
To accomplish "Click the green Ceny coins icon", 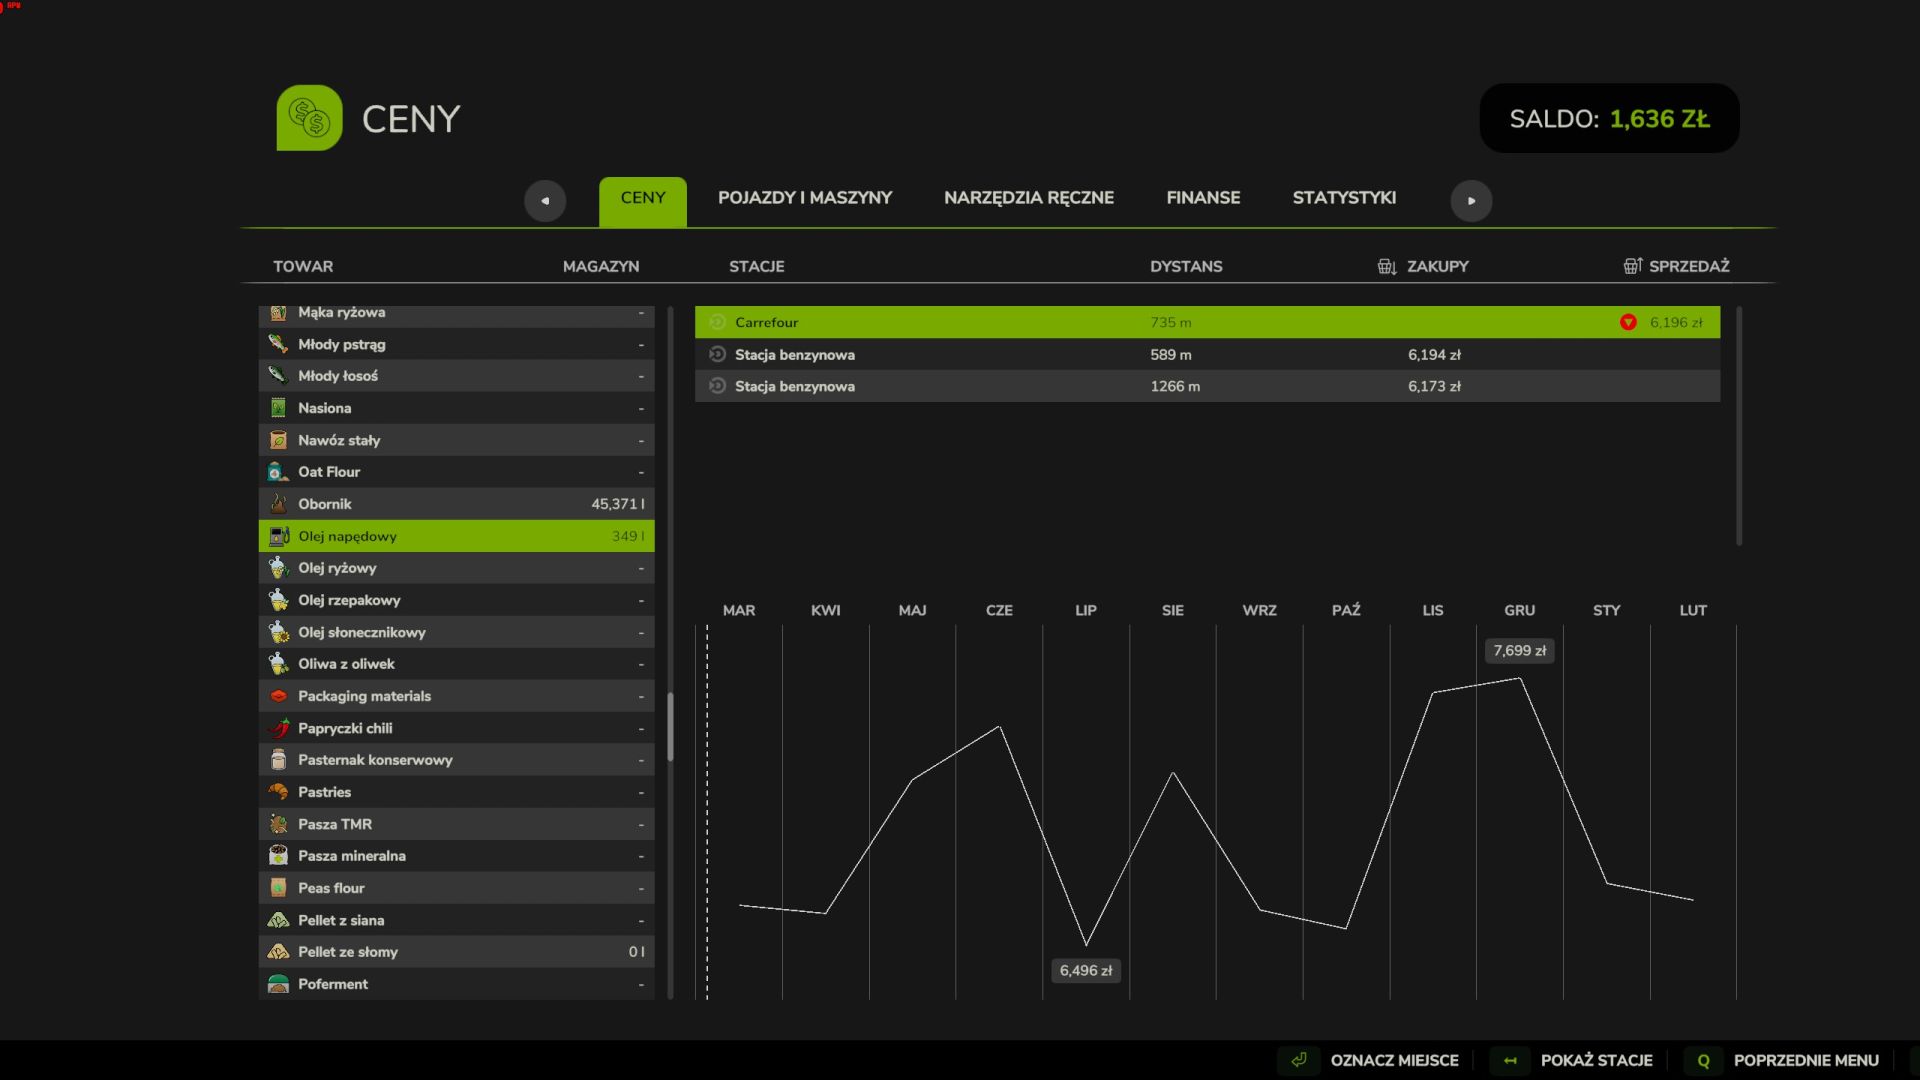I will pos(309,118).
